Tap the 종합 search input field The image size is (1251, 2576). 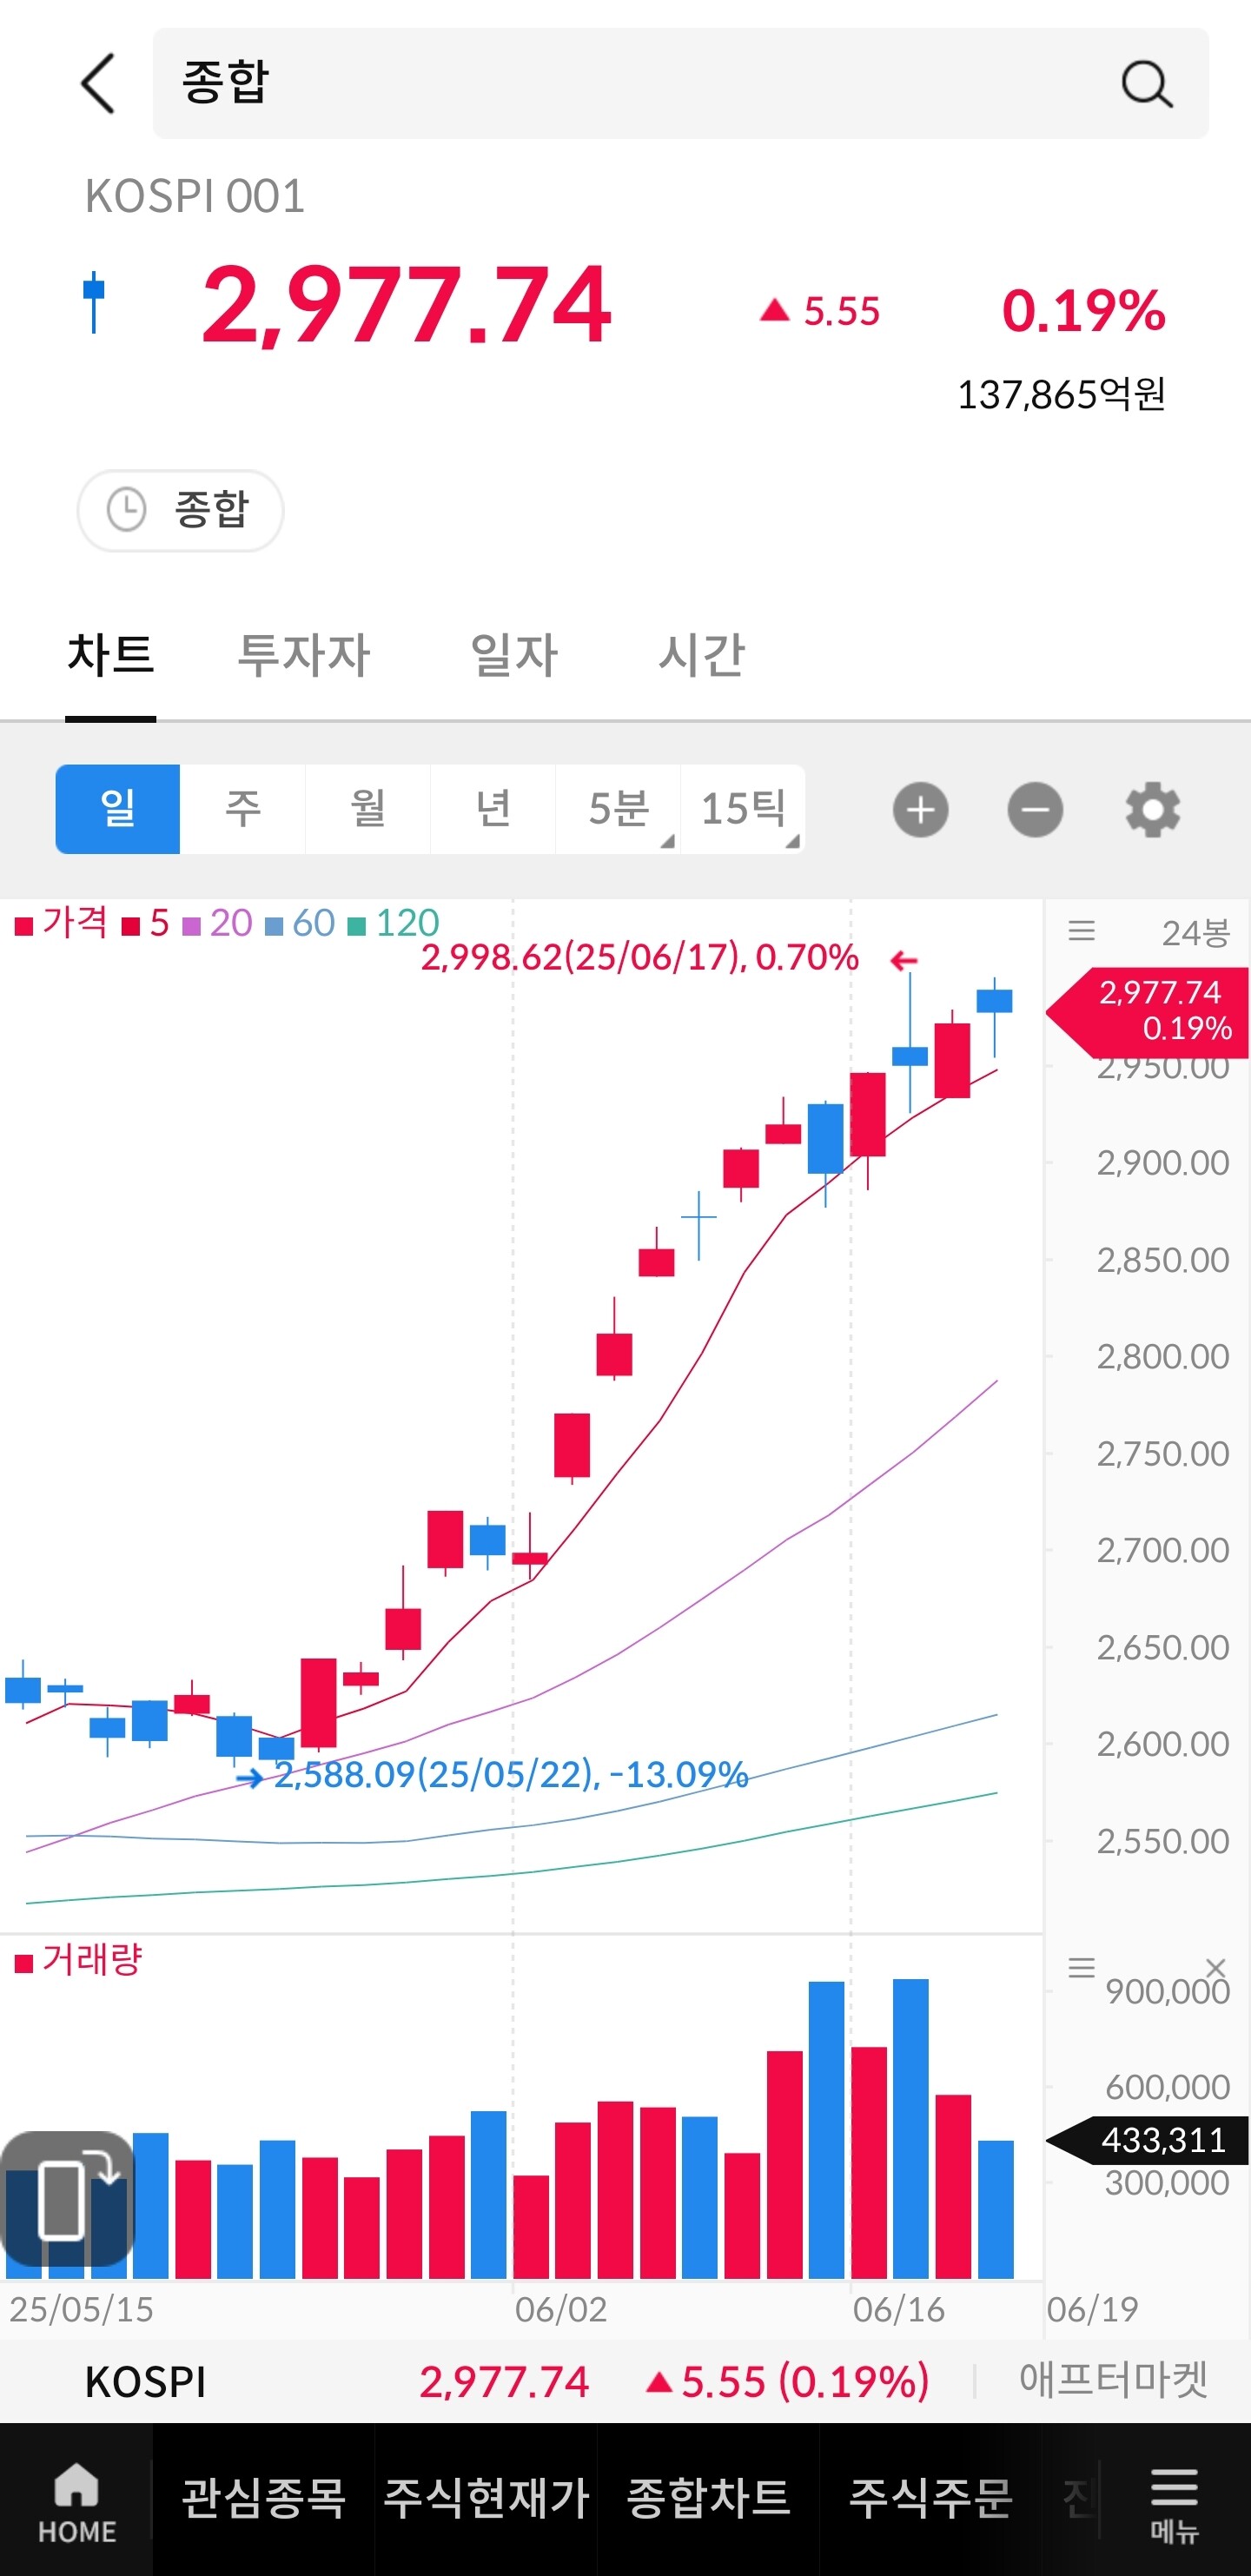click(x=640, y=84)
